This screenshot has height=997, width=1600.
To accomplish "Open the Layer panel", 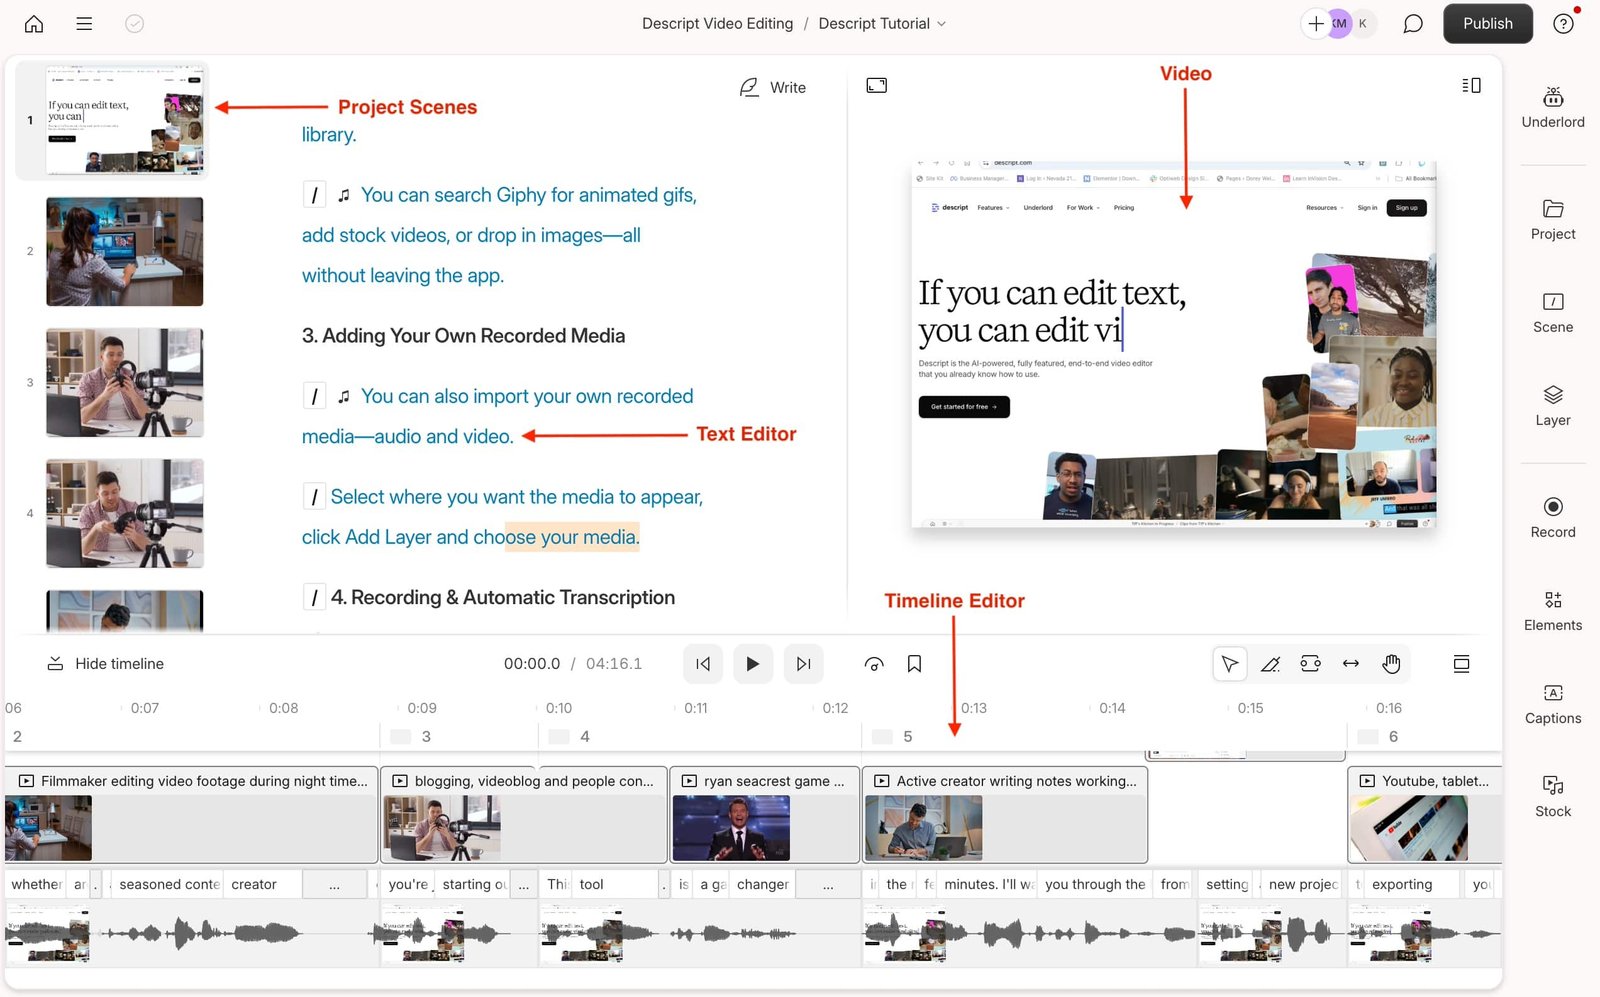I will (x=1552, y=406).
